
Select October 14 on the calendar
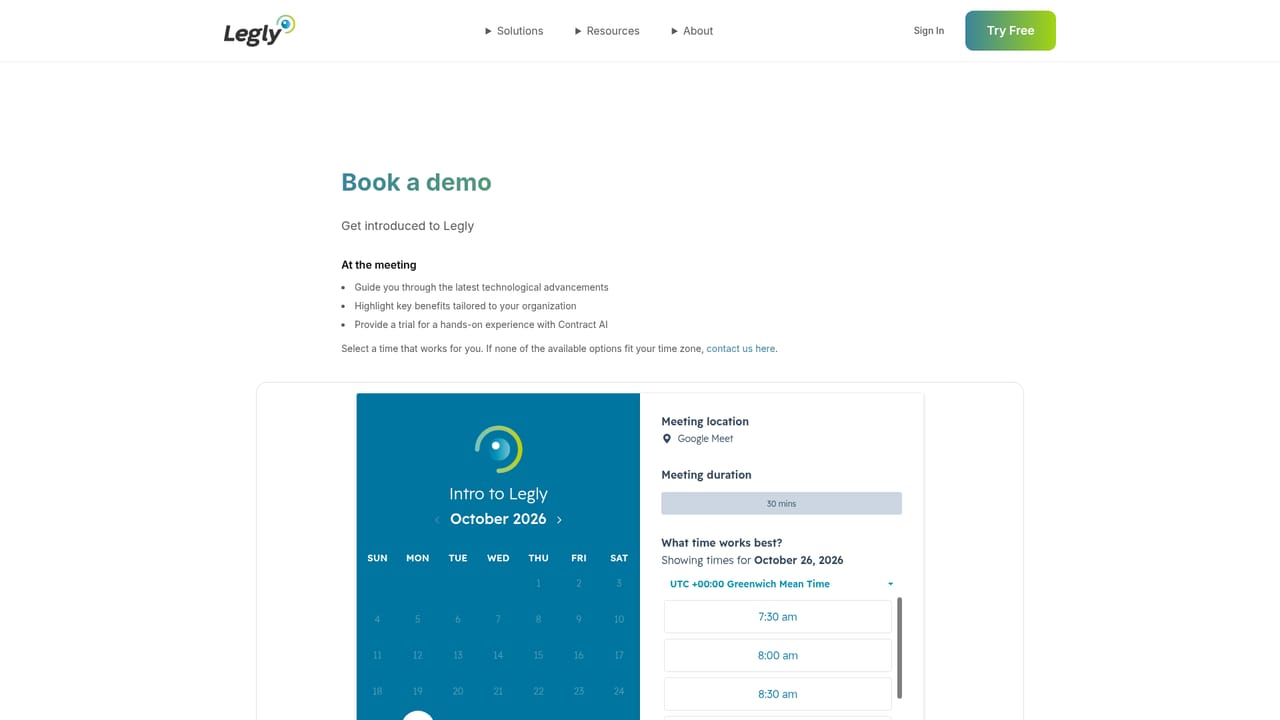(x=498, y=655)
